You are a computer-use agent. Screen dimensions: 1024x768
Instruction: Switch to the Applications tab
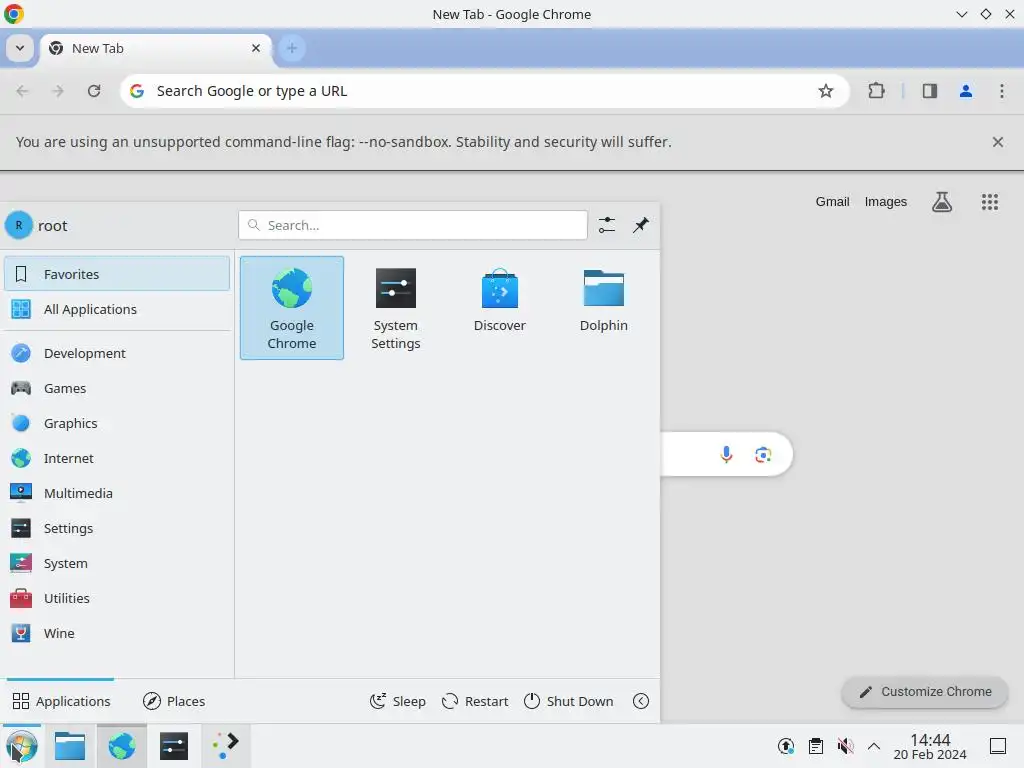[61, 701]
